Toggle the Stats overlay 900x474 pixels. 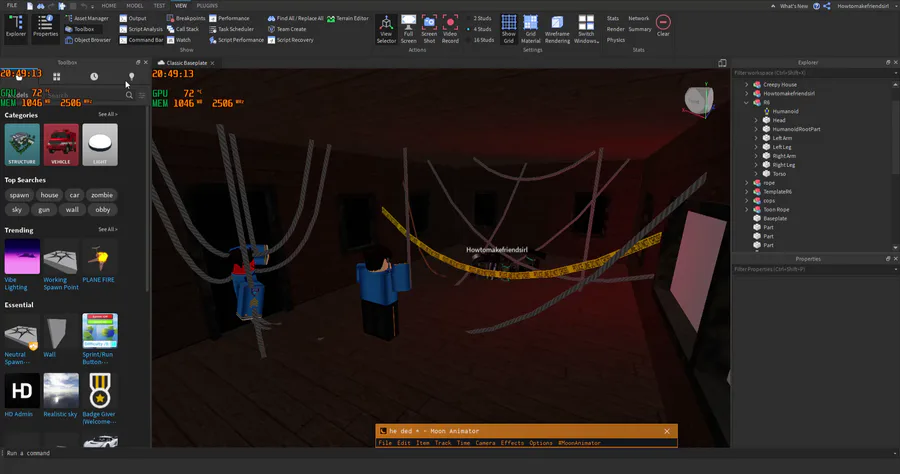[x=613, y=18]
